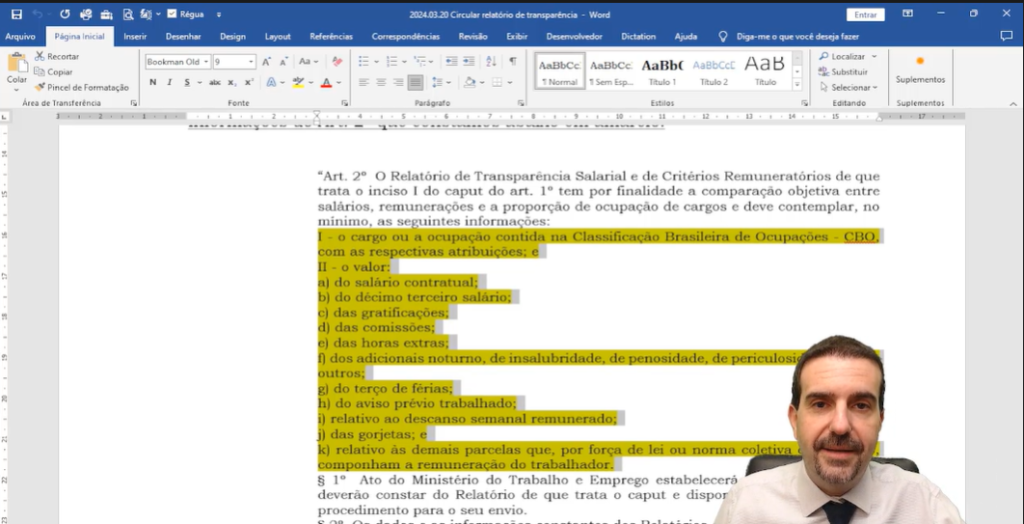This screenshot has height=524, width=1024.
Task: Click the Save icon in quick access toolbar
Action: click(14, 14)
